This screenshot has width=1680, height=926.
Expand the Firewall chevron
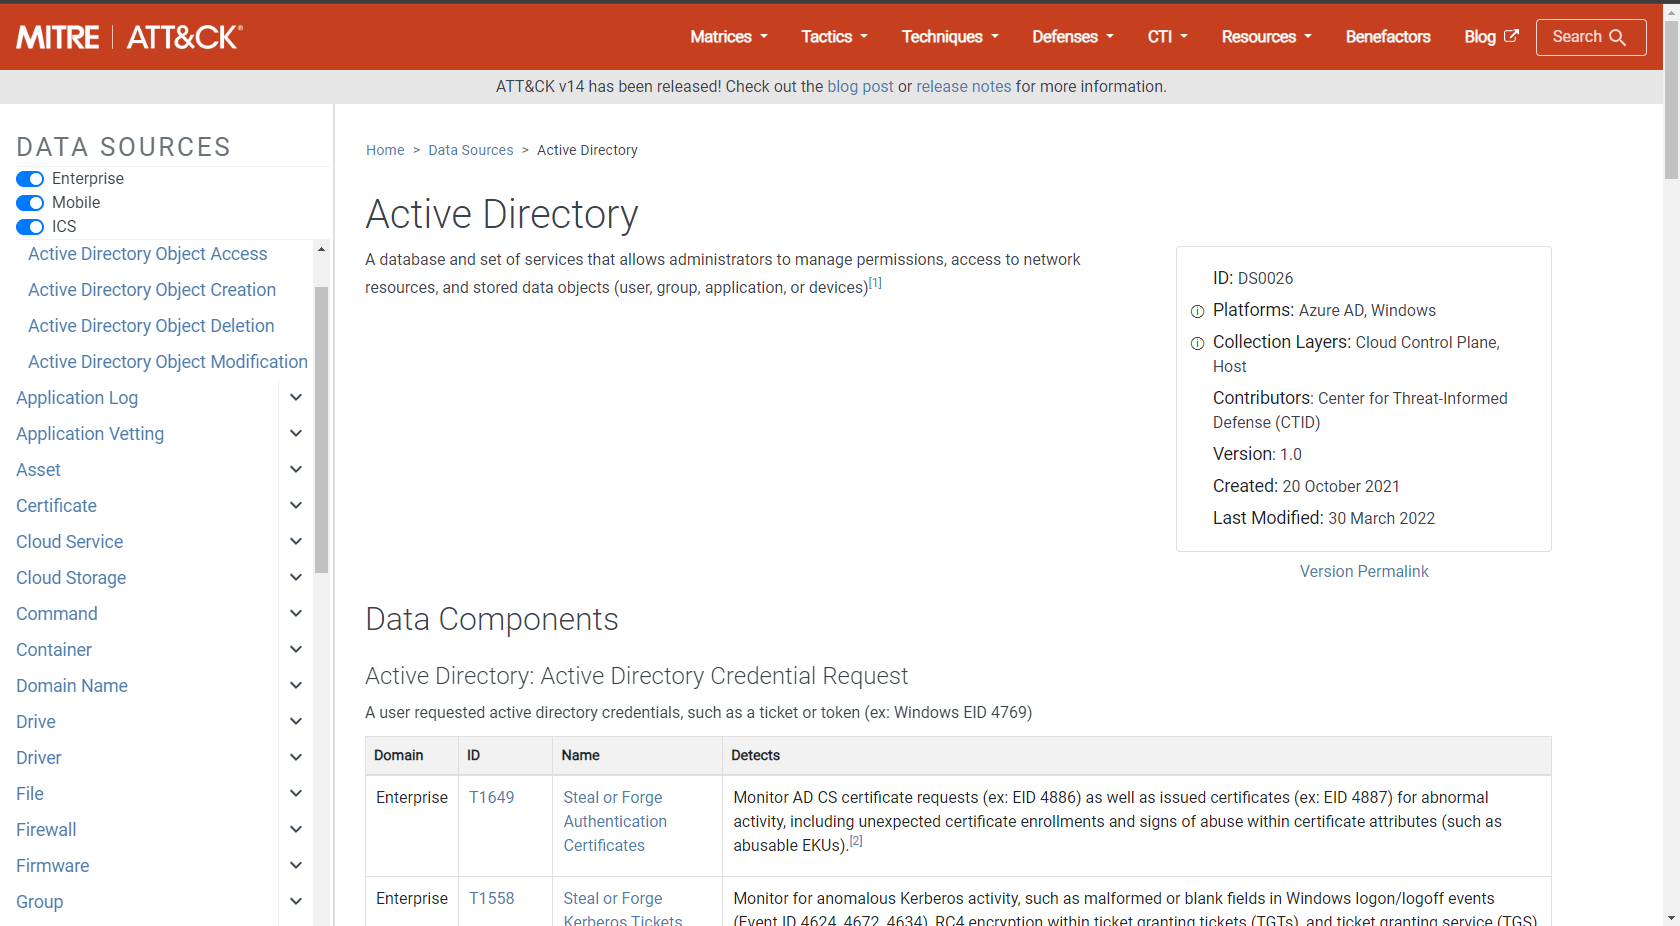[296, 829]
